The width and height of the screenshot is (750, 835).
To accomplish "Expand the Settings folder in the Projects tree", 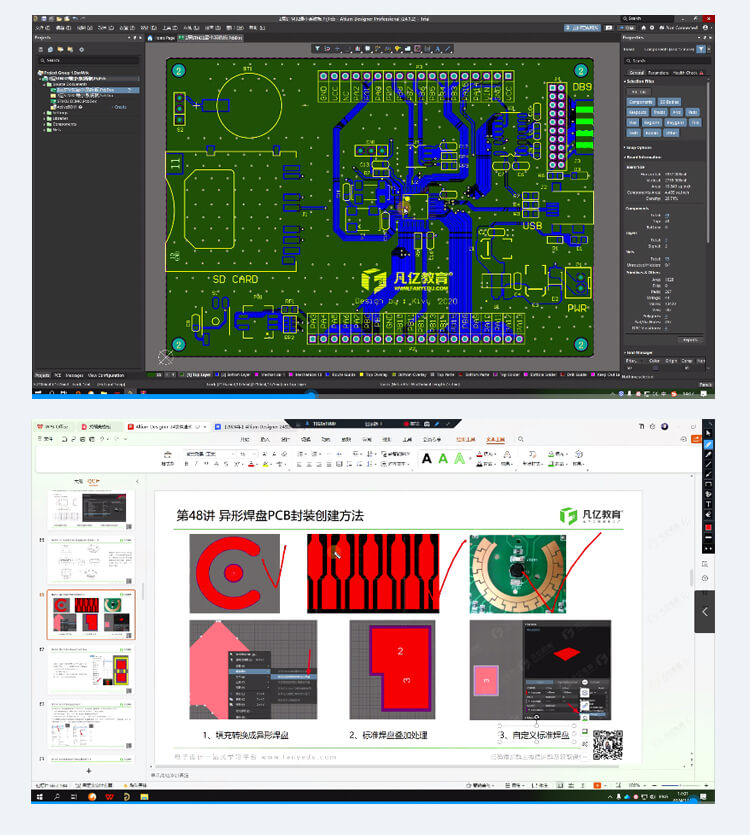I will tap(45, 112).
